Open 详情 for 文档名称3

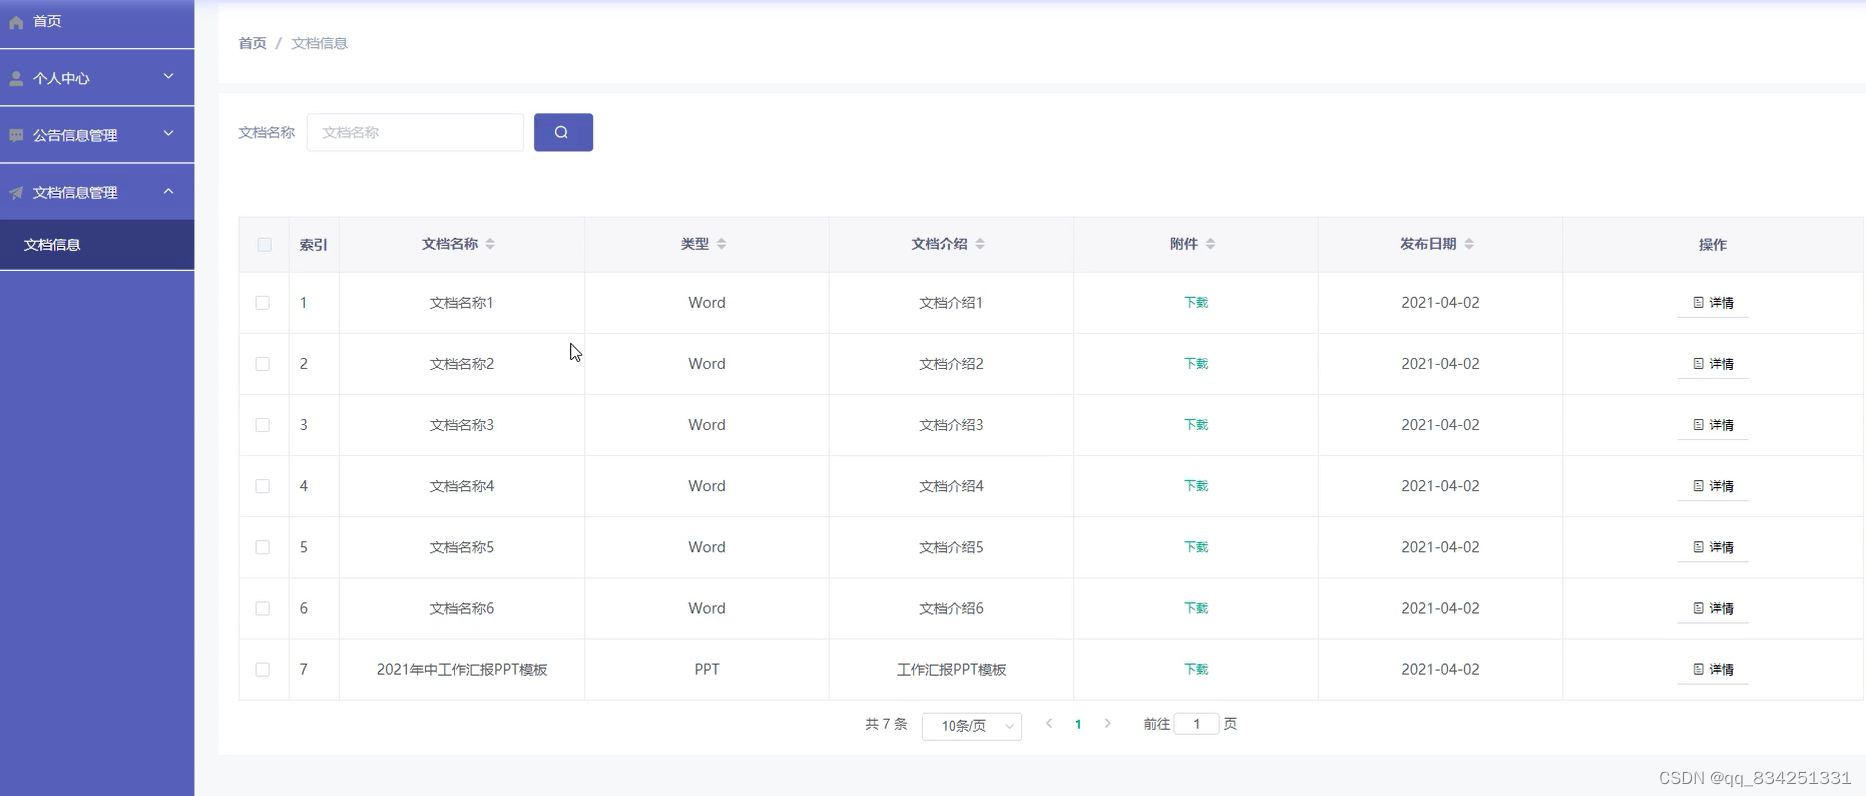(1713, 425)
